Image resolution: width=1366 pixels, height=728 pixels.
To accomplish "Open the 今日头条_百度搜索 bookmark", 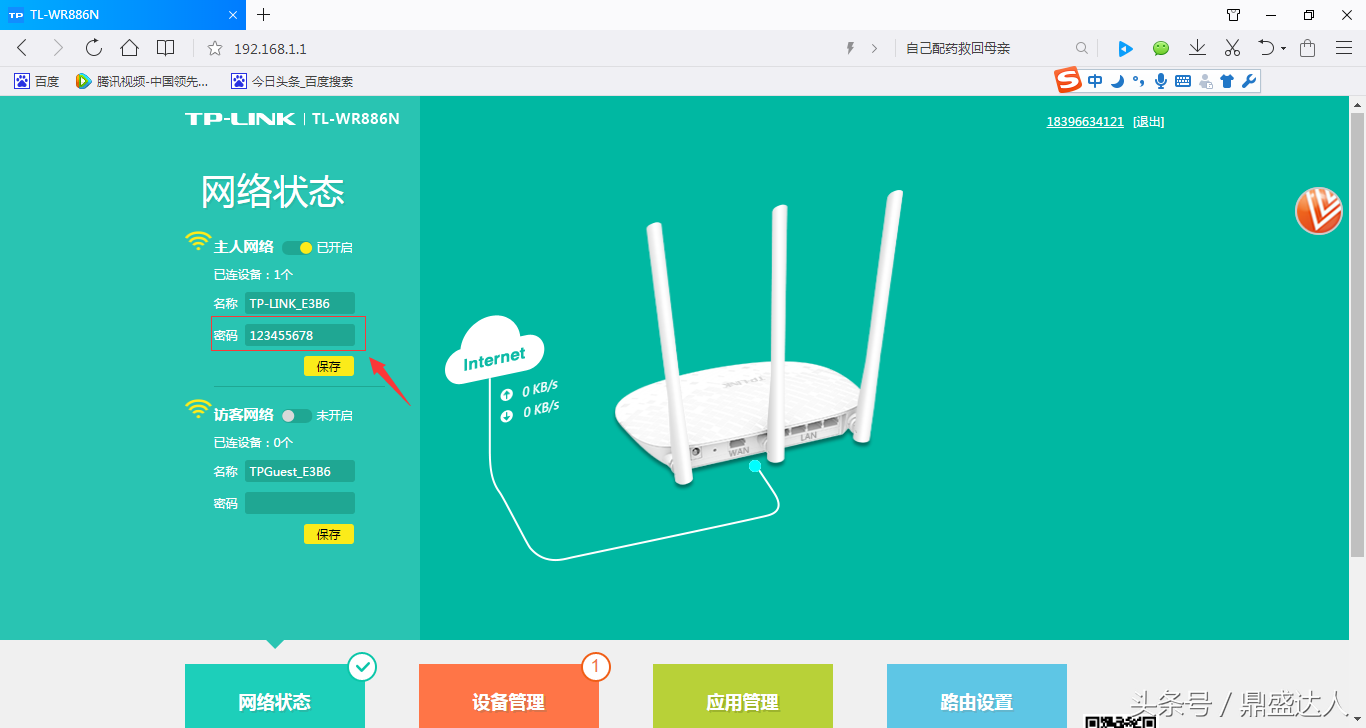I will (292, 81).
